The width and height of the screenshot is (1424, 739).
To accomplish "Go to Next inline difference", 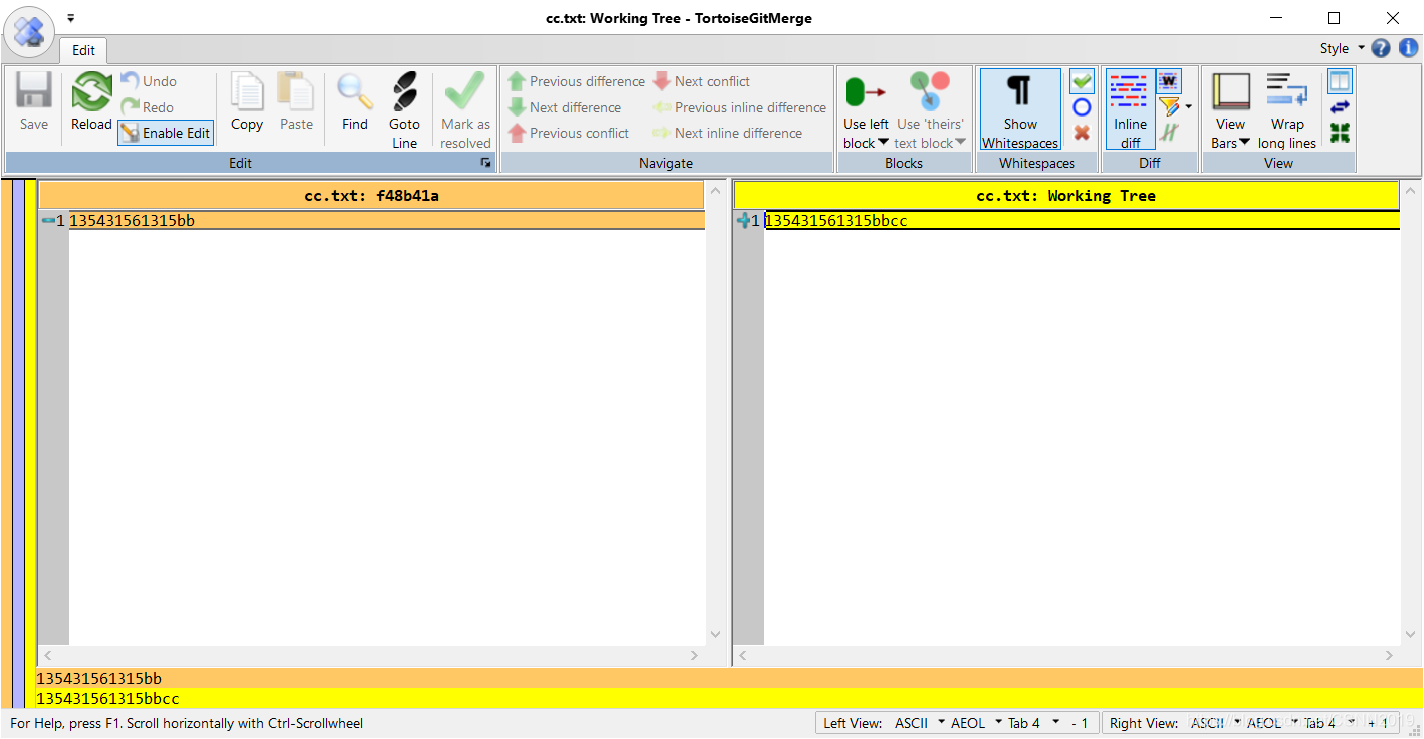I will point(727,133).
